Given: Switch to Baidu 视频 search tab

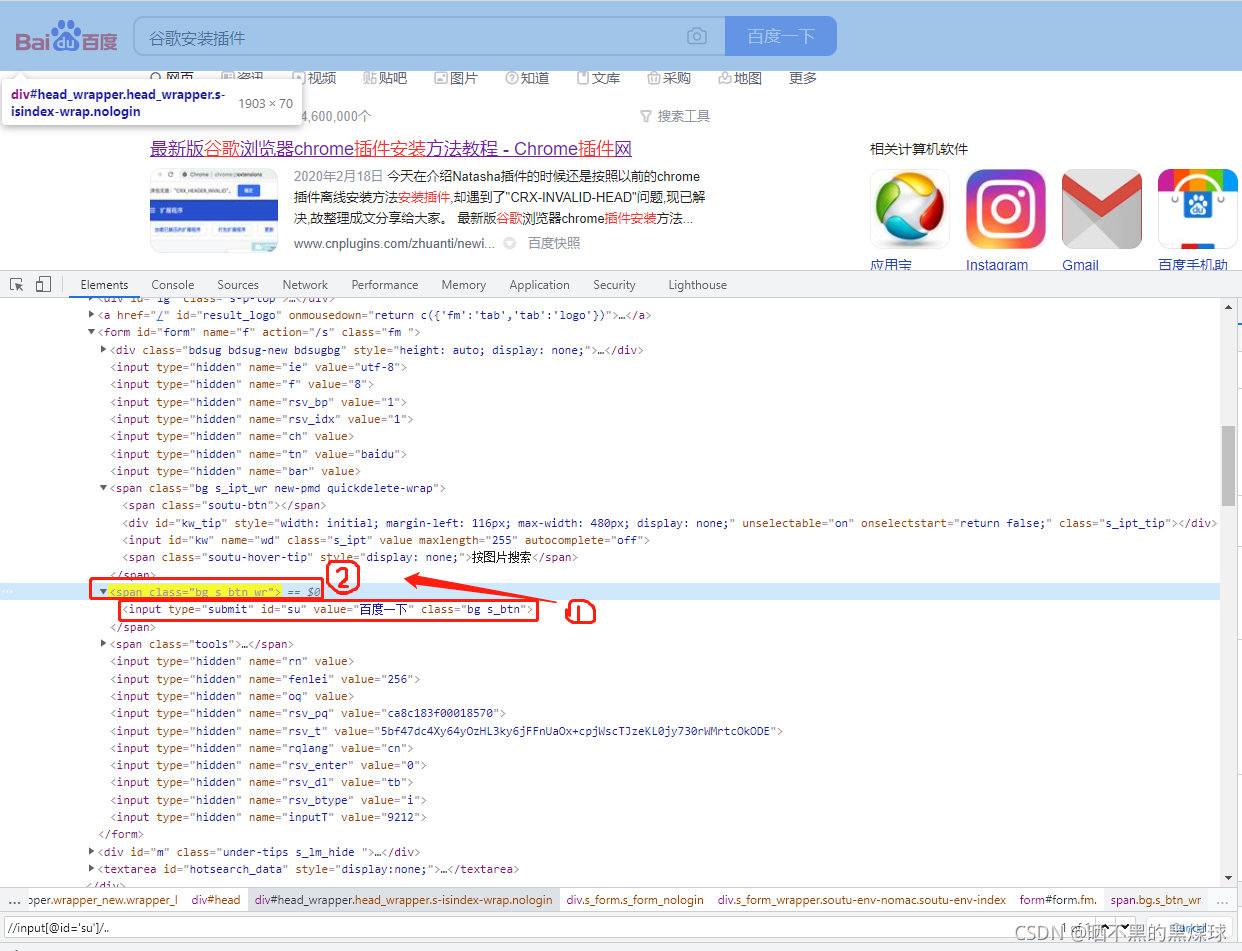Looking at the screenshot, I should point(314,78).
